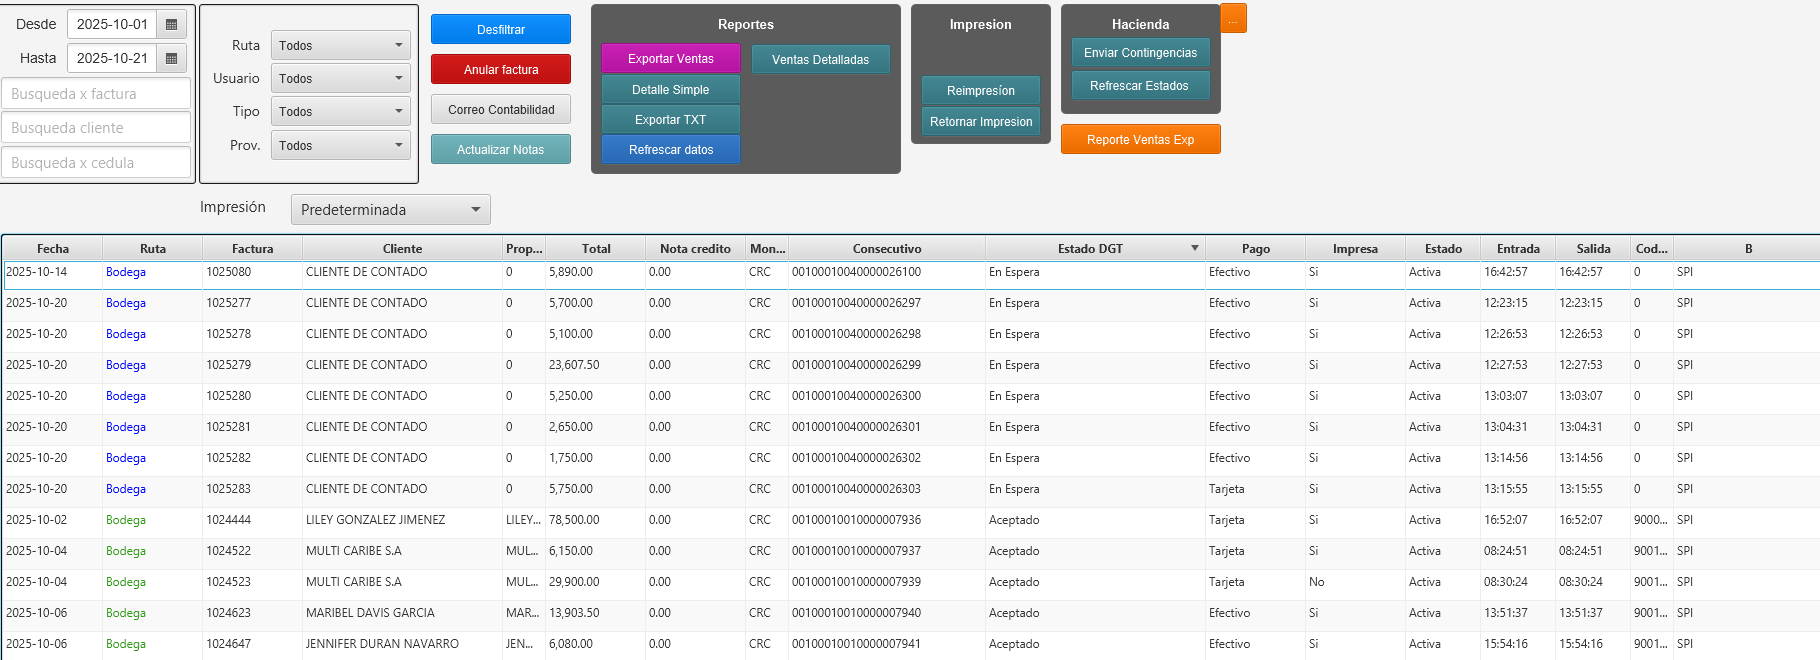Click the Estado DGT column filter arrow
The height and width of the screenshot is (660, 1820).
pos(1194,248)
